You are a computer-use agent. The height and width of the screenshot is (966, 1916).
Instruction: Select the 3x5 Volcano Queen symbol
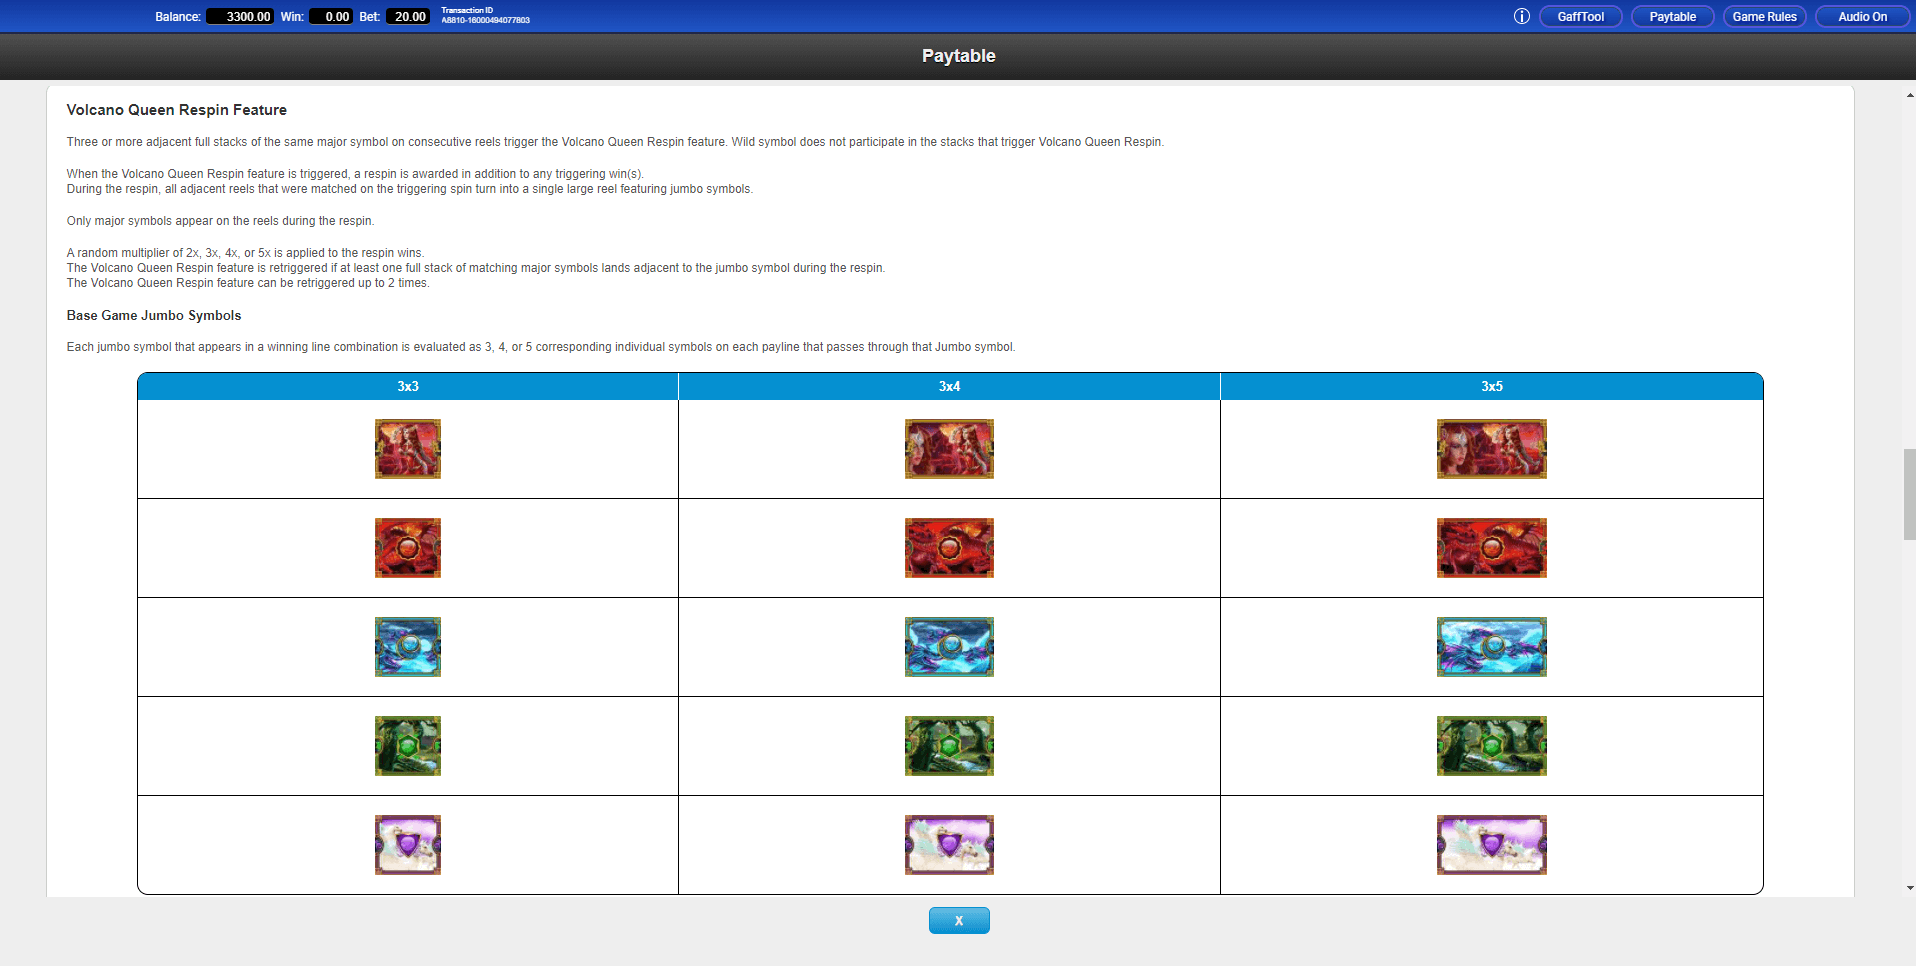click(x=1491, y=449)
